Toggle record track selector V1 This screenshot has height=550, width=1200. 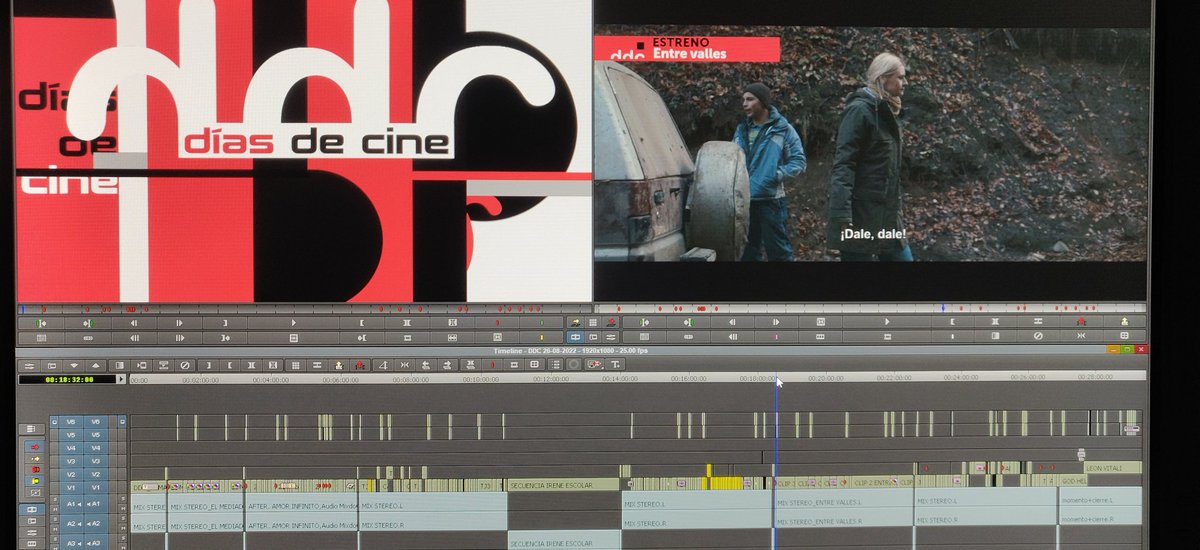click(96, 488)
